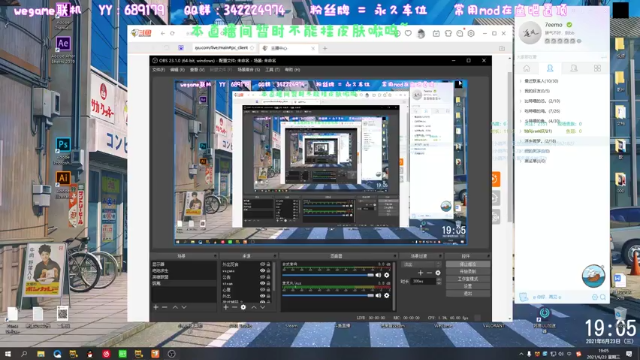Move scene up in OBS Scenes dock
The width and height of the screenshot is (640, 360).
(175, 307)
